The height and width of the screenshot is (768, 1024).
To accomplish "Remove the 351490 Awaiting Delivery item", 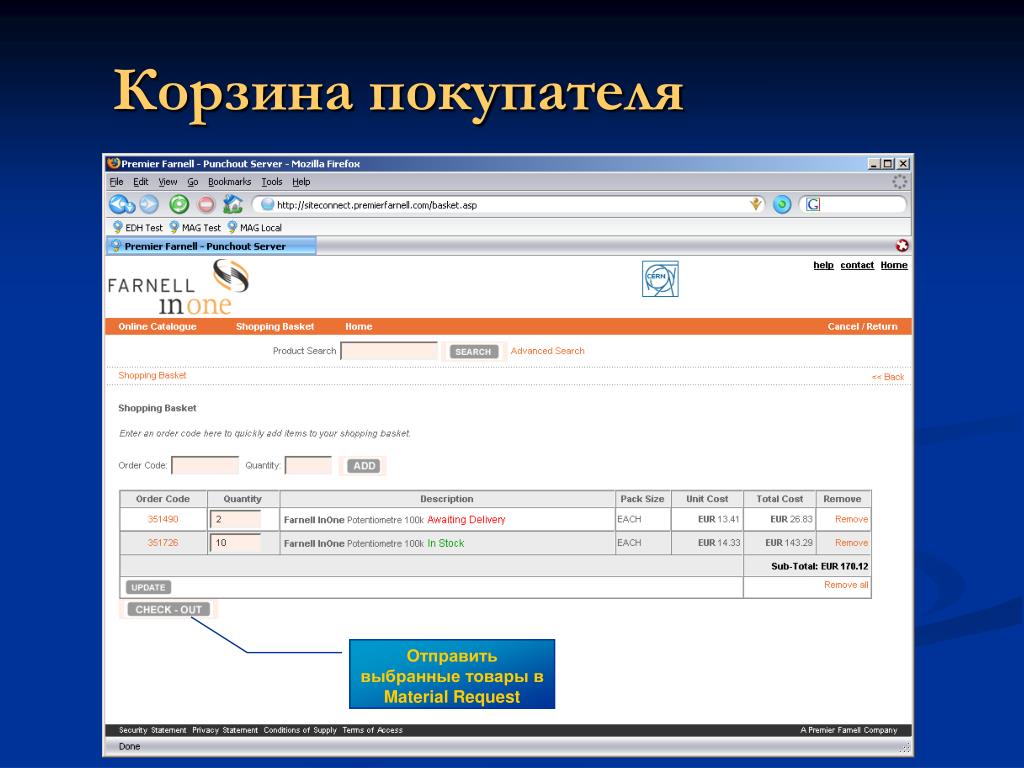I will tap(852, 519).
